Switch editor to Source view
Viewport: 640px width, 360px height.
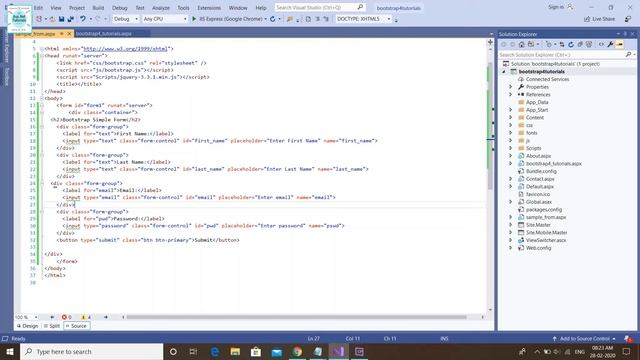76,326
